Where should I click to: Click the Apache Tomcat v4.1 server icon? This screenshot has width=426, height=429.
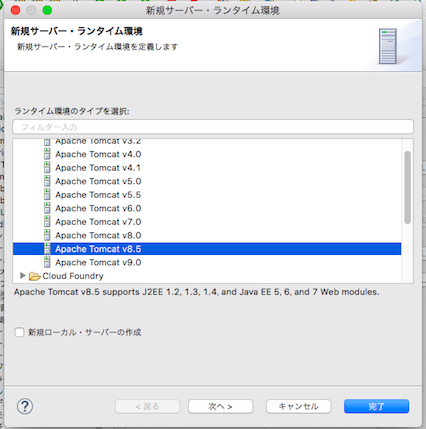point(47,168)
